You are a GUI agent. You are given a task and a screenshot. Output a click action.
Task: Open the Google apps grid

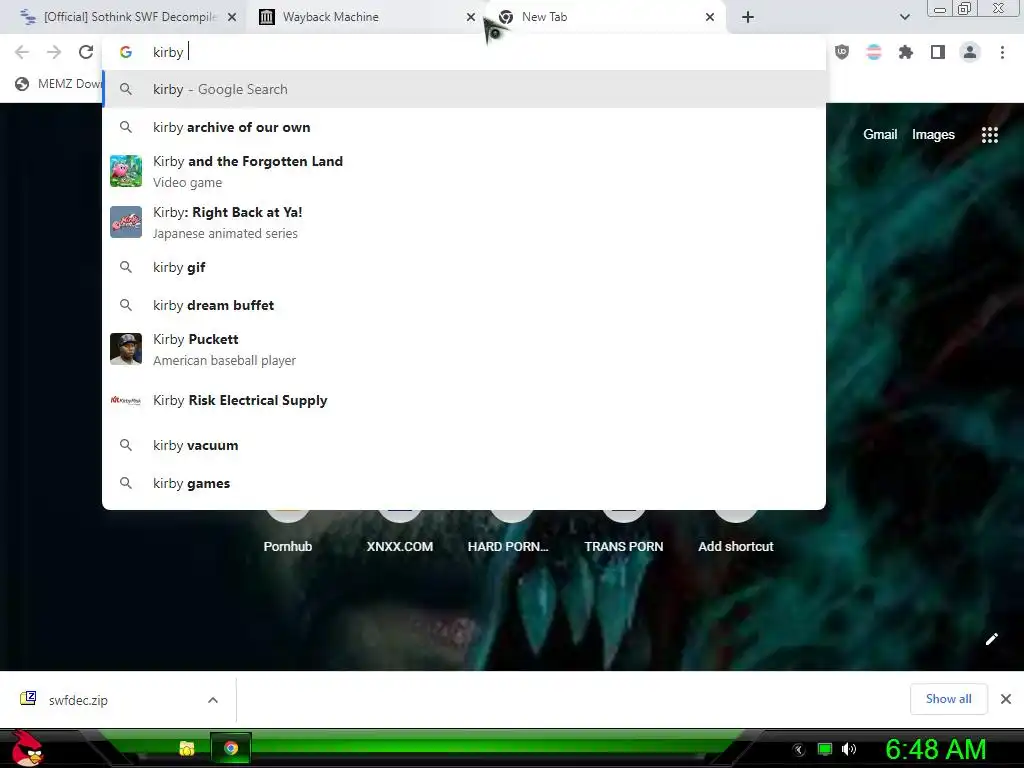coord(989,135)
